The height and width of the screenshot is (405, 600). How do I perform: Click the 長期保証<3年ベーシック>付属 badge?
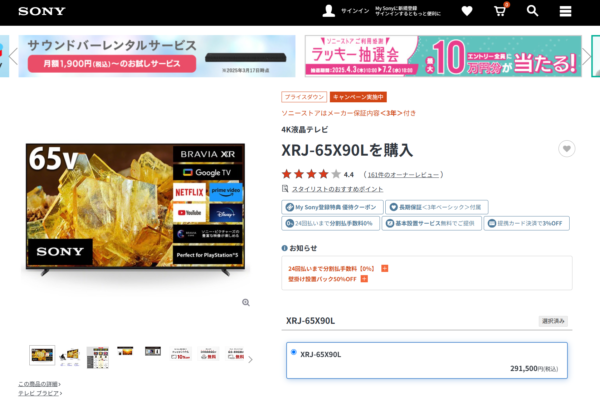pyautogui.click(x=437, y=207)
